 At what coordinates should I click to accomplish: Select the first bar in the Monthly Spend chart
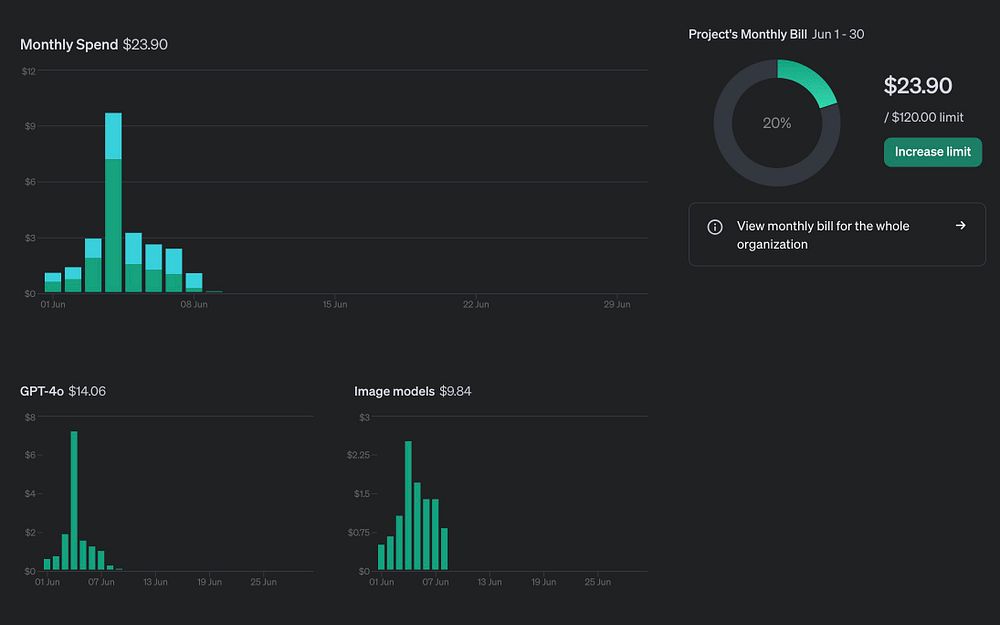click(x=53, y=283)
